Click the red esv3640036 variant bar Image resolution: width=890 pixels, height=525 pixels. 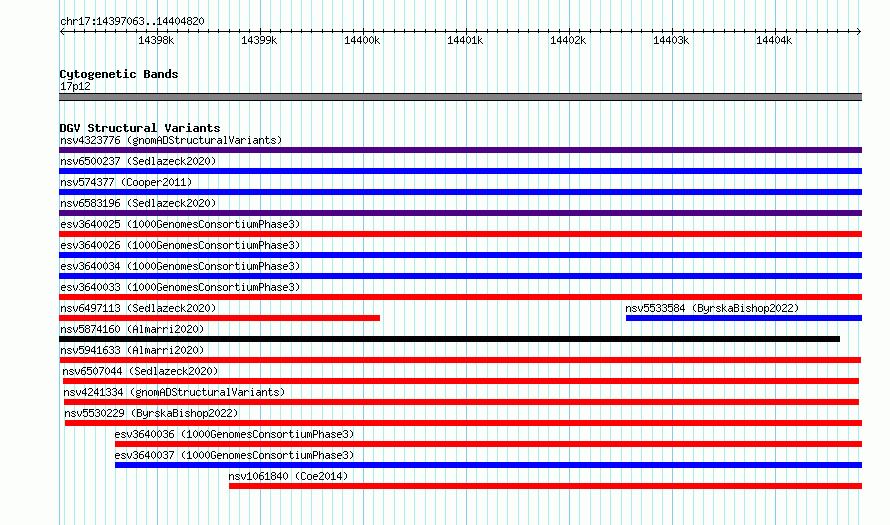pyautogui.click(x=488, y=444)
